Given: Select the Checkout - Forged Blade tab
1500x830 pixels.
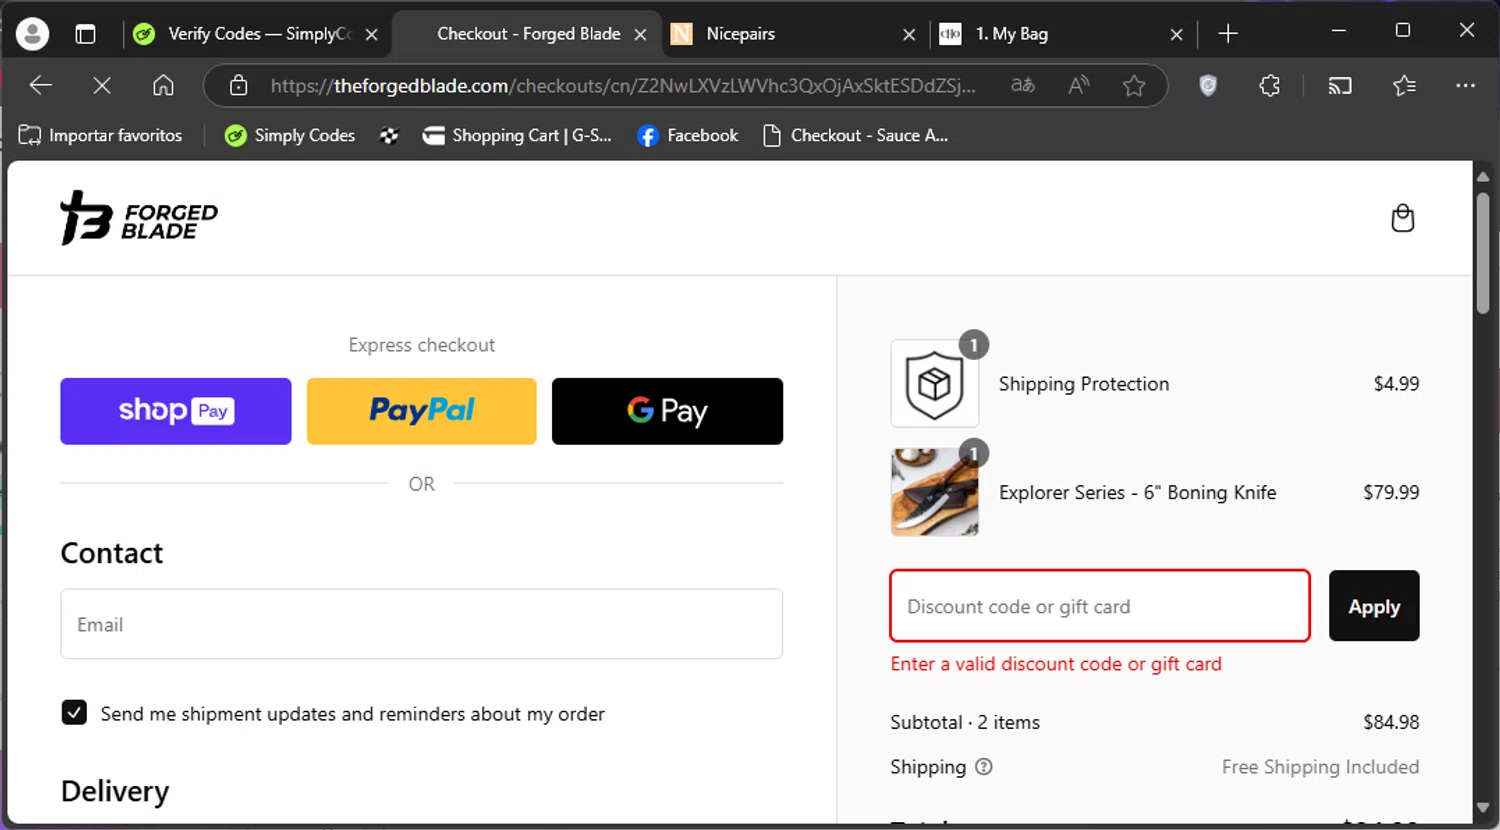Looking at the screenshot, I should (x=528, y=34).
